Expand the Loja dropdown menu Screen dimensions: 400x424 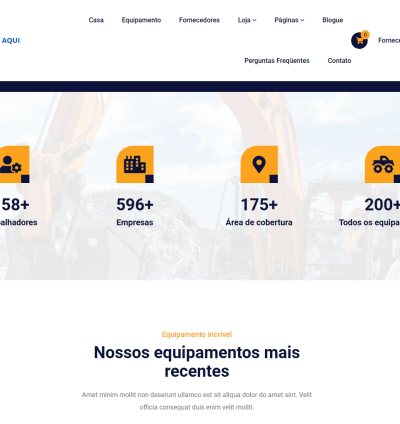[247, 20]
